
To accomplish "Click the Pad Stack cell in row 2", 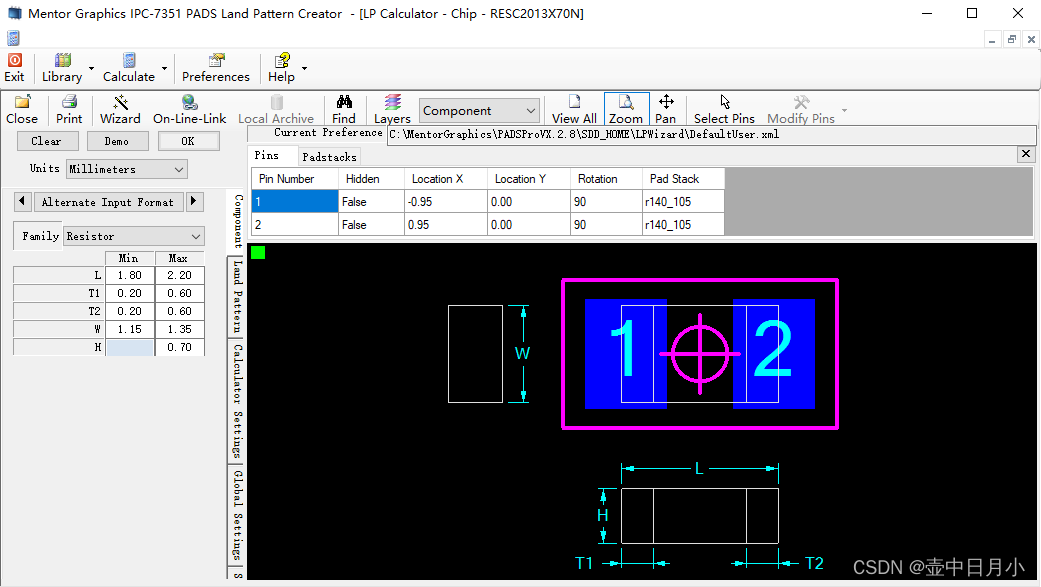I will pyautogui.click(x=683, y=224).
